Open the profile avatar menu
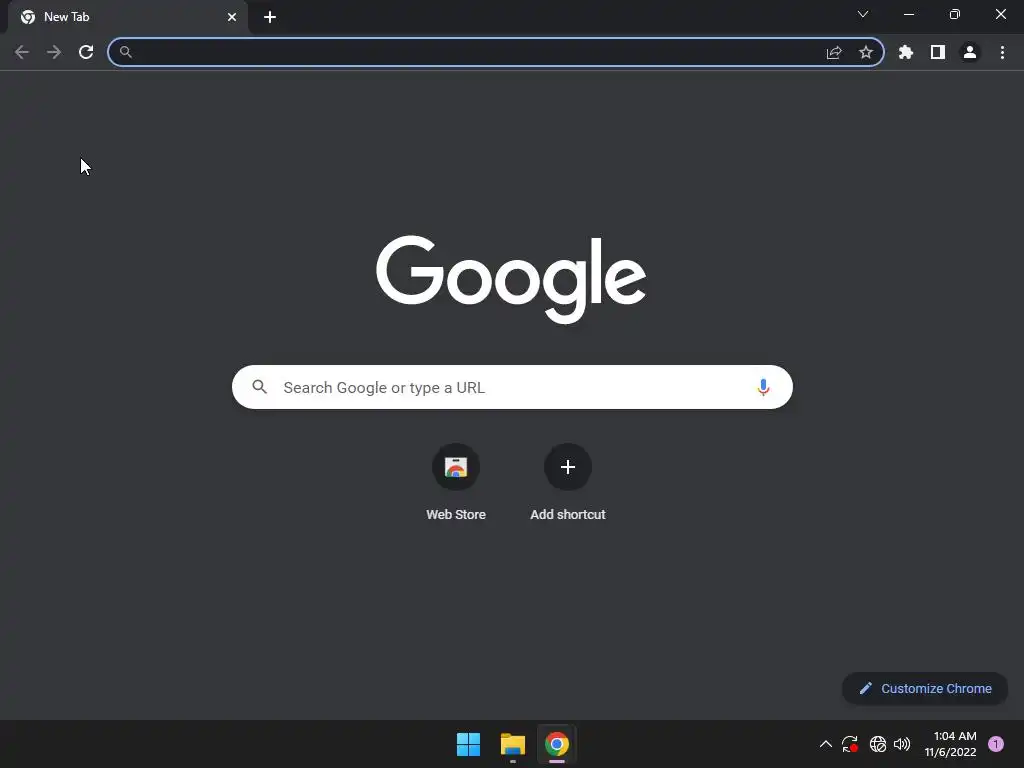The width and height of the screenshot is (1024, 768). pyautogui.click(x=970, y=52)
